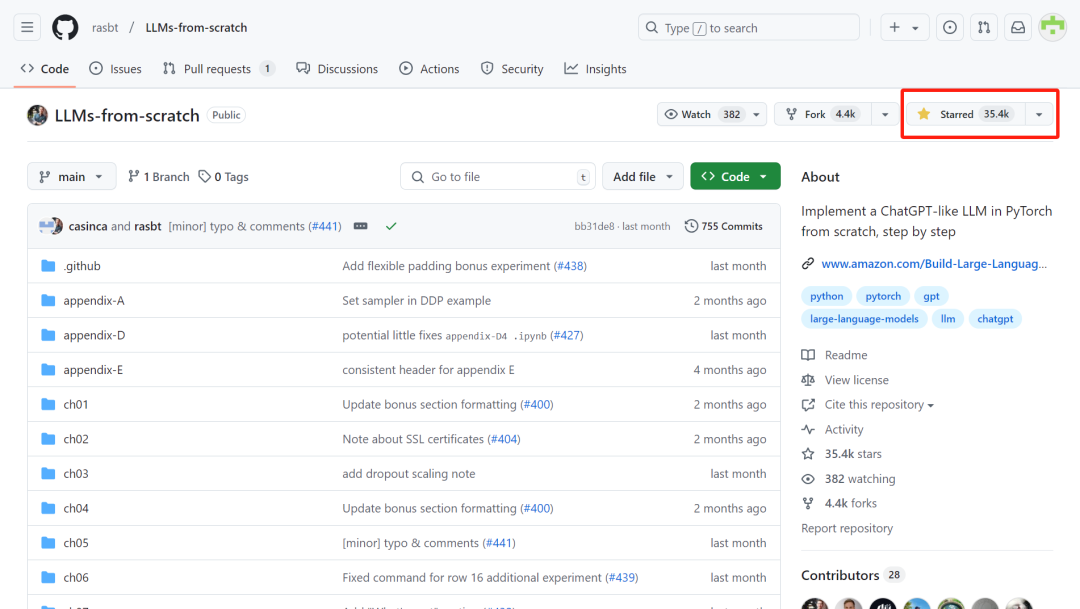Open the Report repository link
Image resolution: width=1080 pixels, height=609 pixels.
[847, 528]
